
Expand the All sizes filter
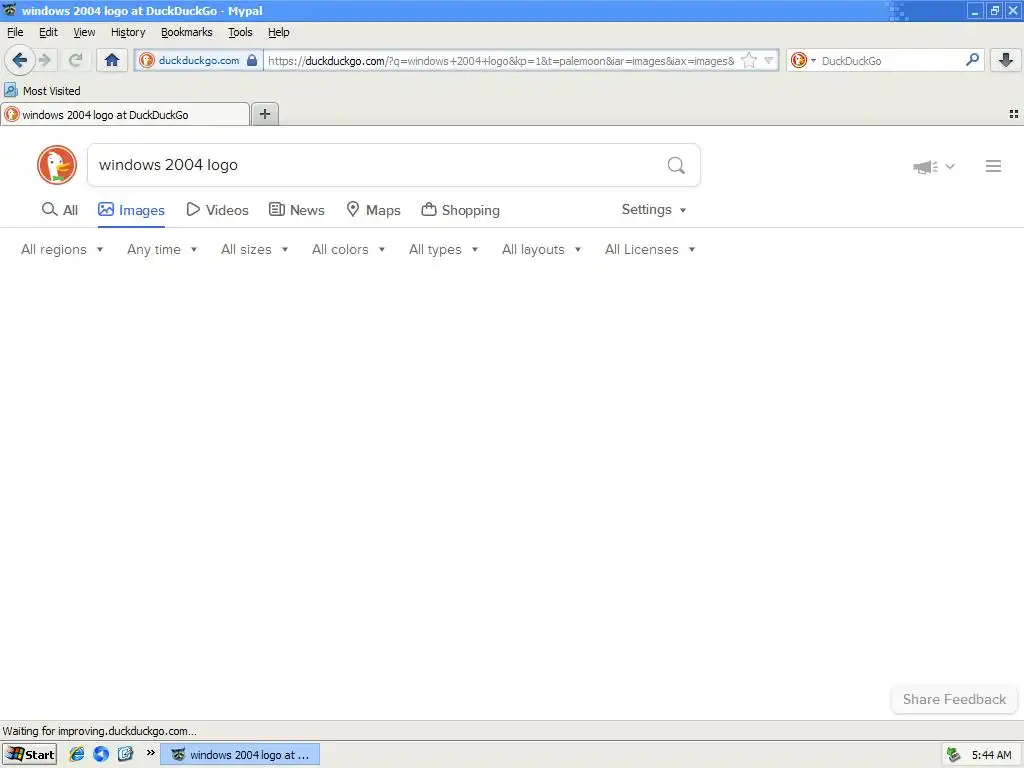tap(255, 249)
